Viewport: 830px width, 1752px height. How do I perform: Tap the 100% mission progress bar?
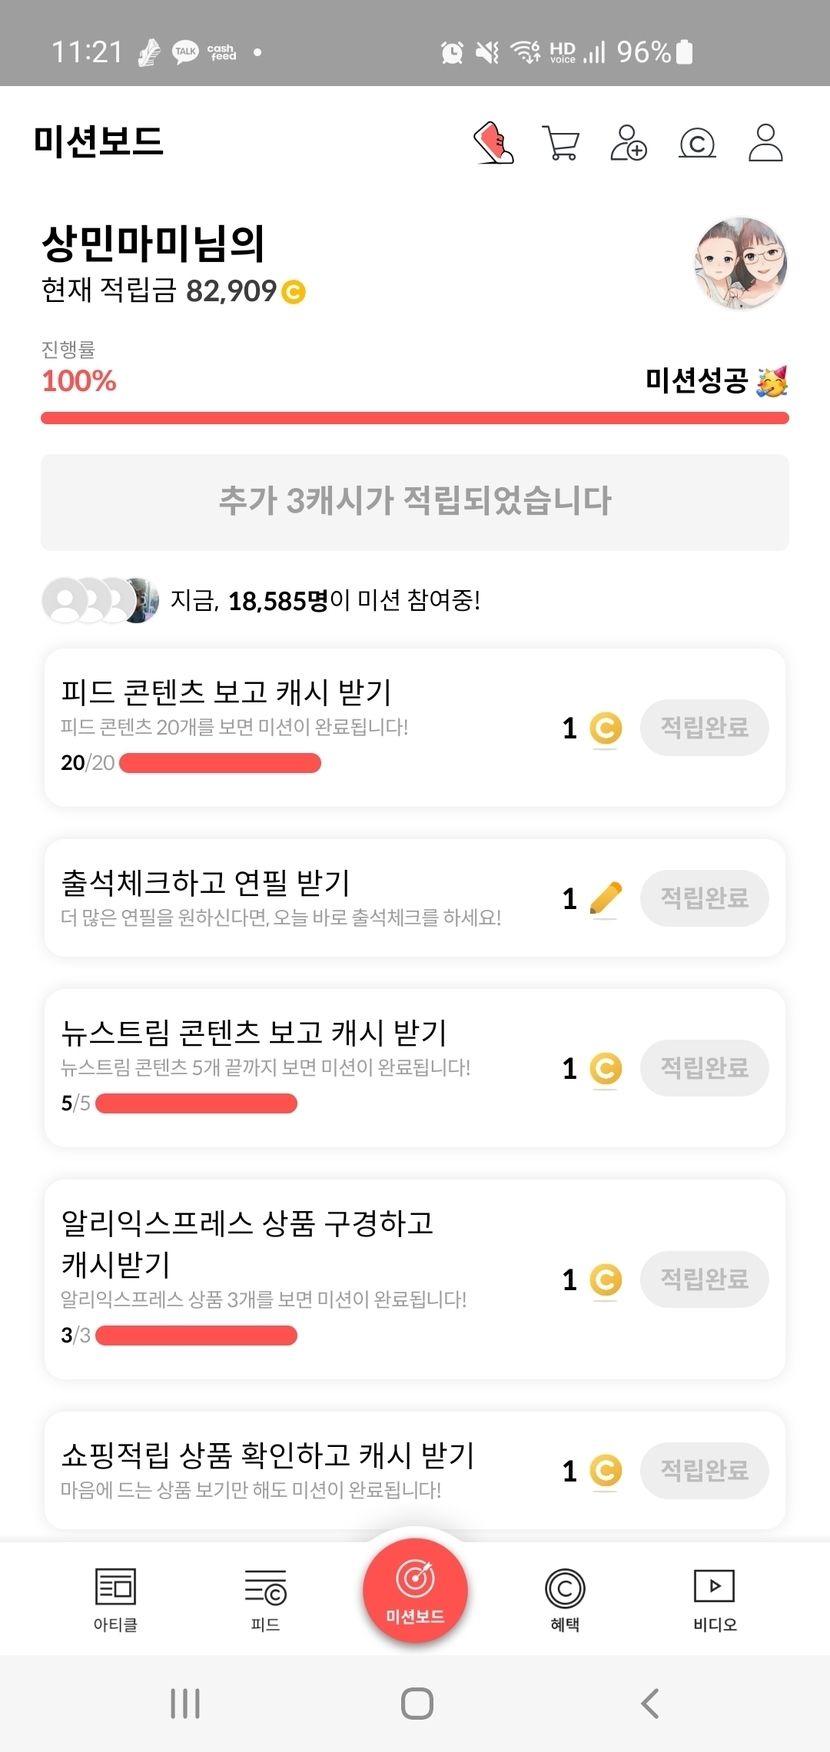click(x=415, y=418)
